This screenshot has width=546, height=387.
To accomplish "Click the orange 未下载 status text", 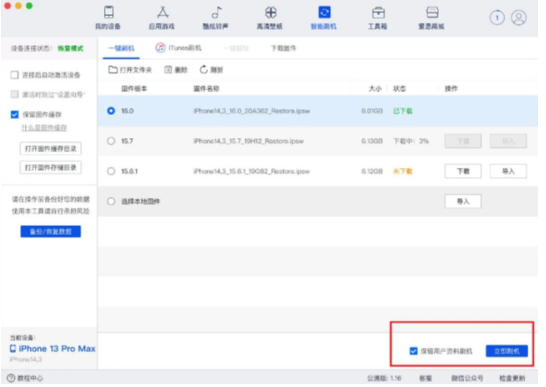I will point(404,172).
